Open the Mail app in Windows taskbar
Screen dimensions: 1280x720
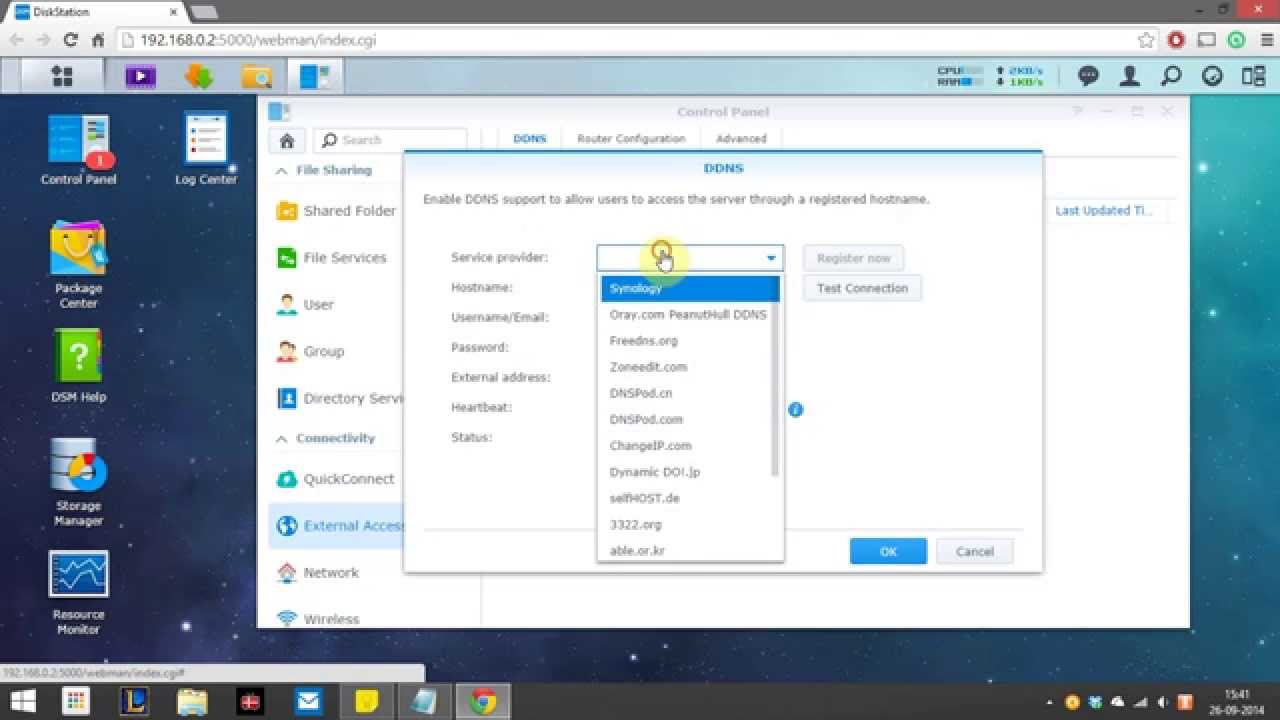click(x=308, y=701)
